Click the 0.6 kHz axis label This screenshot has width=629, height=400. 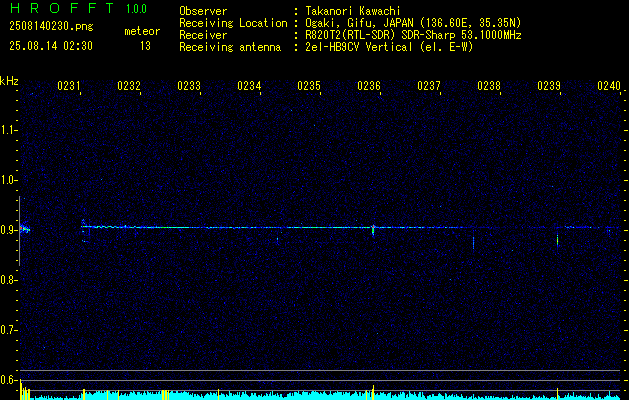tap(7, 380)
